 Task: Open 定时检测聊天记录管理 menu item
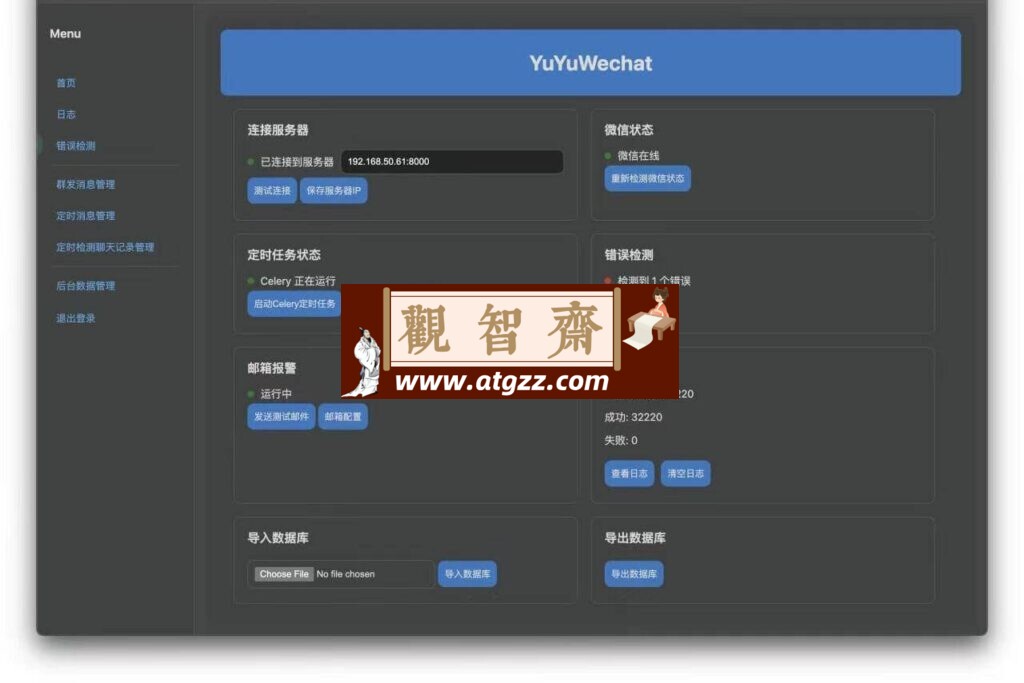point(105,247)
